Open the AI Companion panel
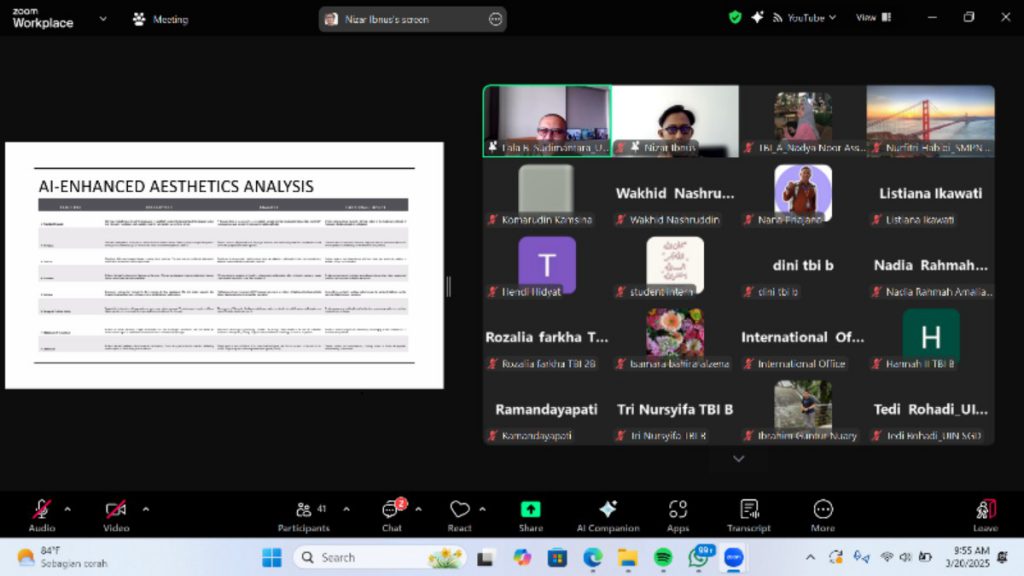 tap(607, 515)
